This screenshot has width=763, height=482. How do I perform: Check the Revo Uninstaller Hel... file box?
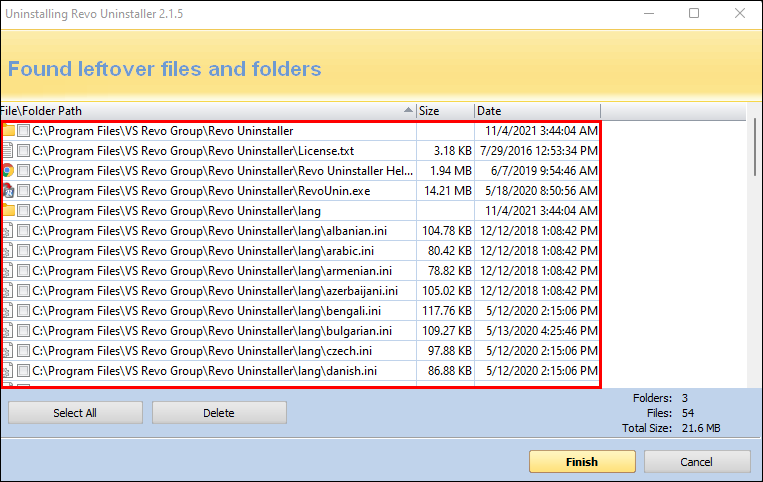(x=23, y=170)
